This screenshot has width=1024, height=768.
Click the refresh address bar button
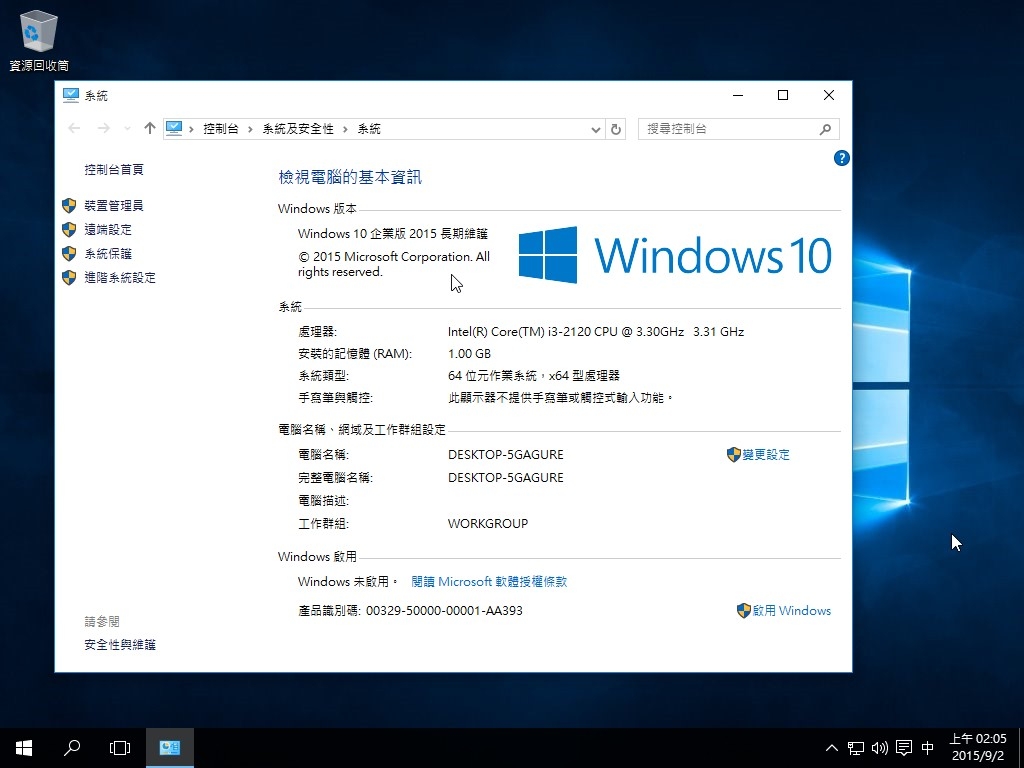616,129
